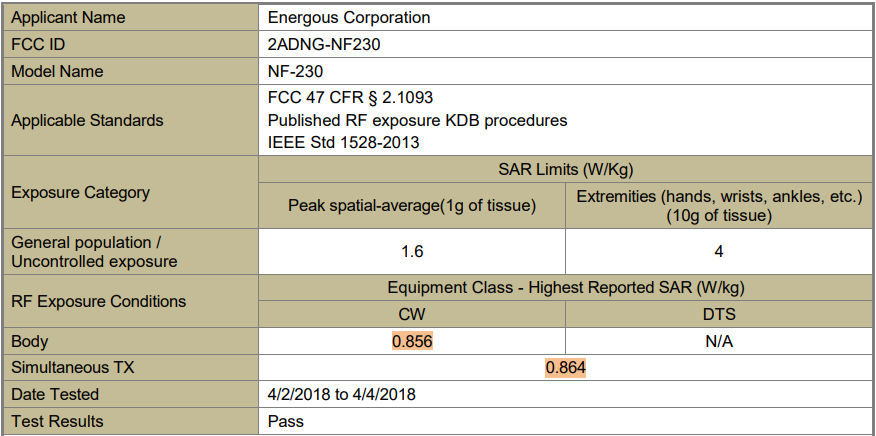Click the Extremities (10g of tissue) header cell

tap(719, 206)
